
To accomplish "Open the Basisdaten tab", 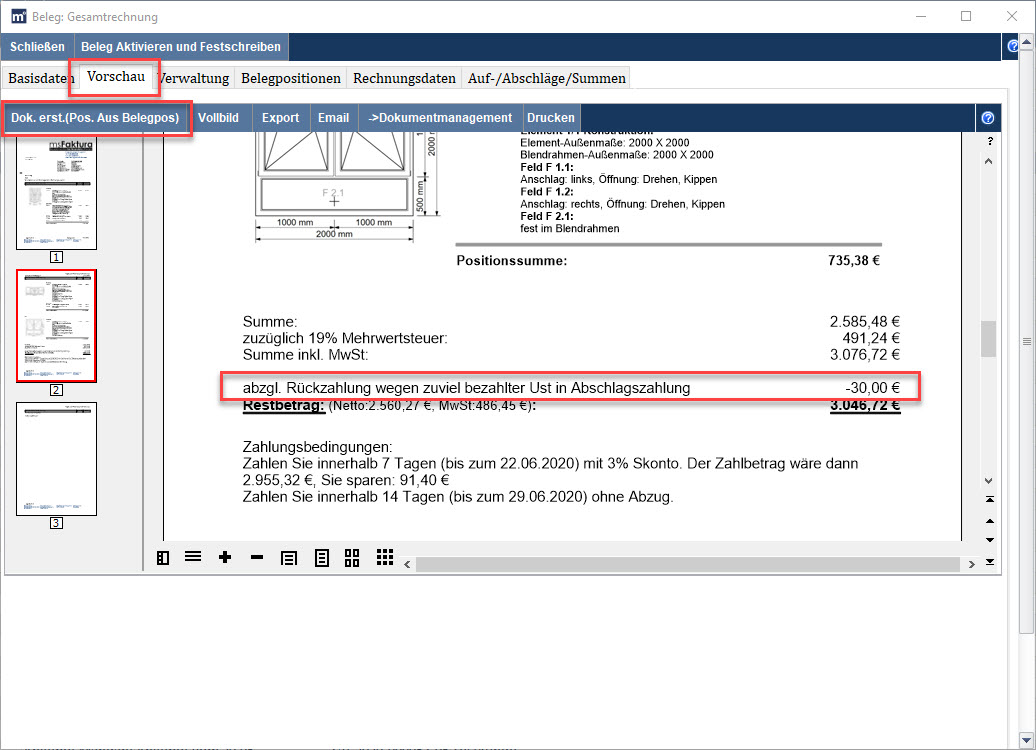I will [x=40, y=78].
